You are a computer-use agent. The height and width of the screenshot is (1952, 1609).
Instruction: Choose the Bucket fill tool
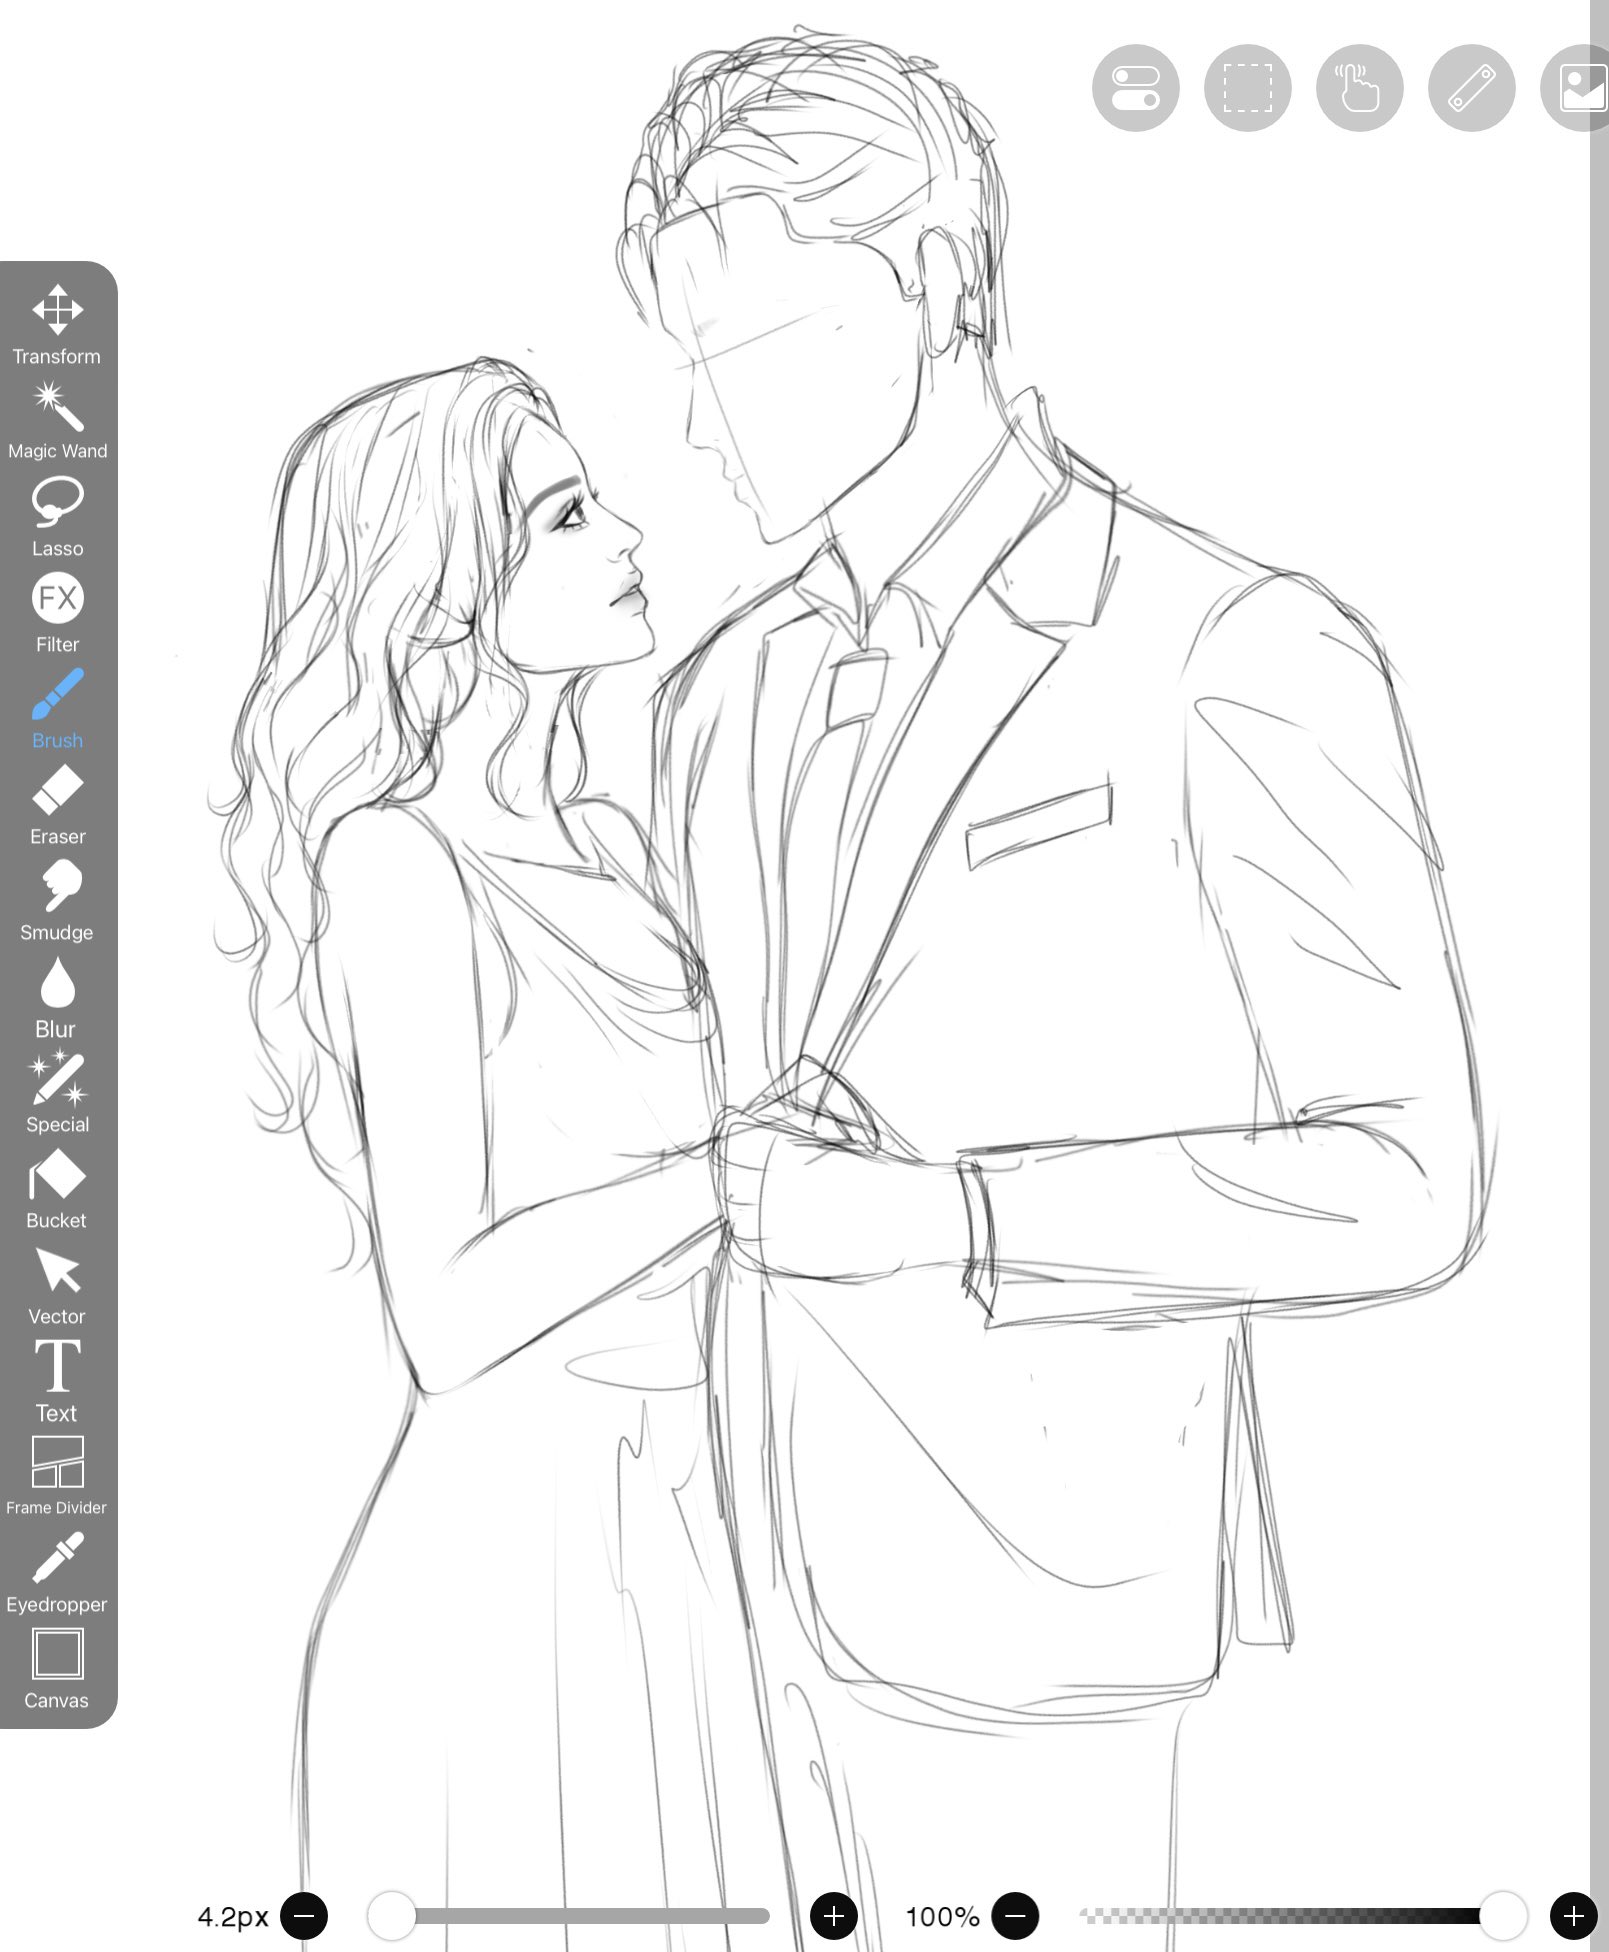click(x=57, y=1189)
